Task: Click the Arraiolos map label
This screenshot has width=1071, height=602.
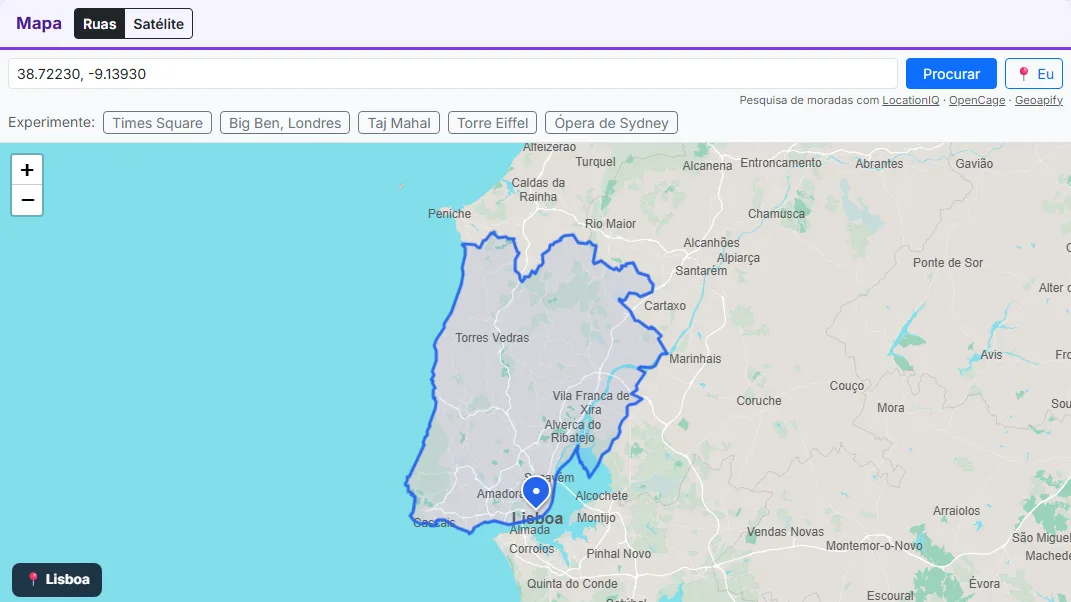Action: [x=957, y=511]
